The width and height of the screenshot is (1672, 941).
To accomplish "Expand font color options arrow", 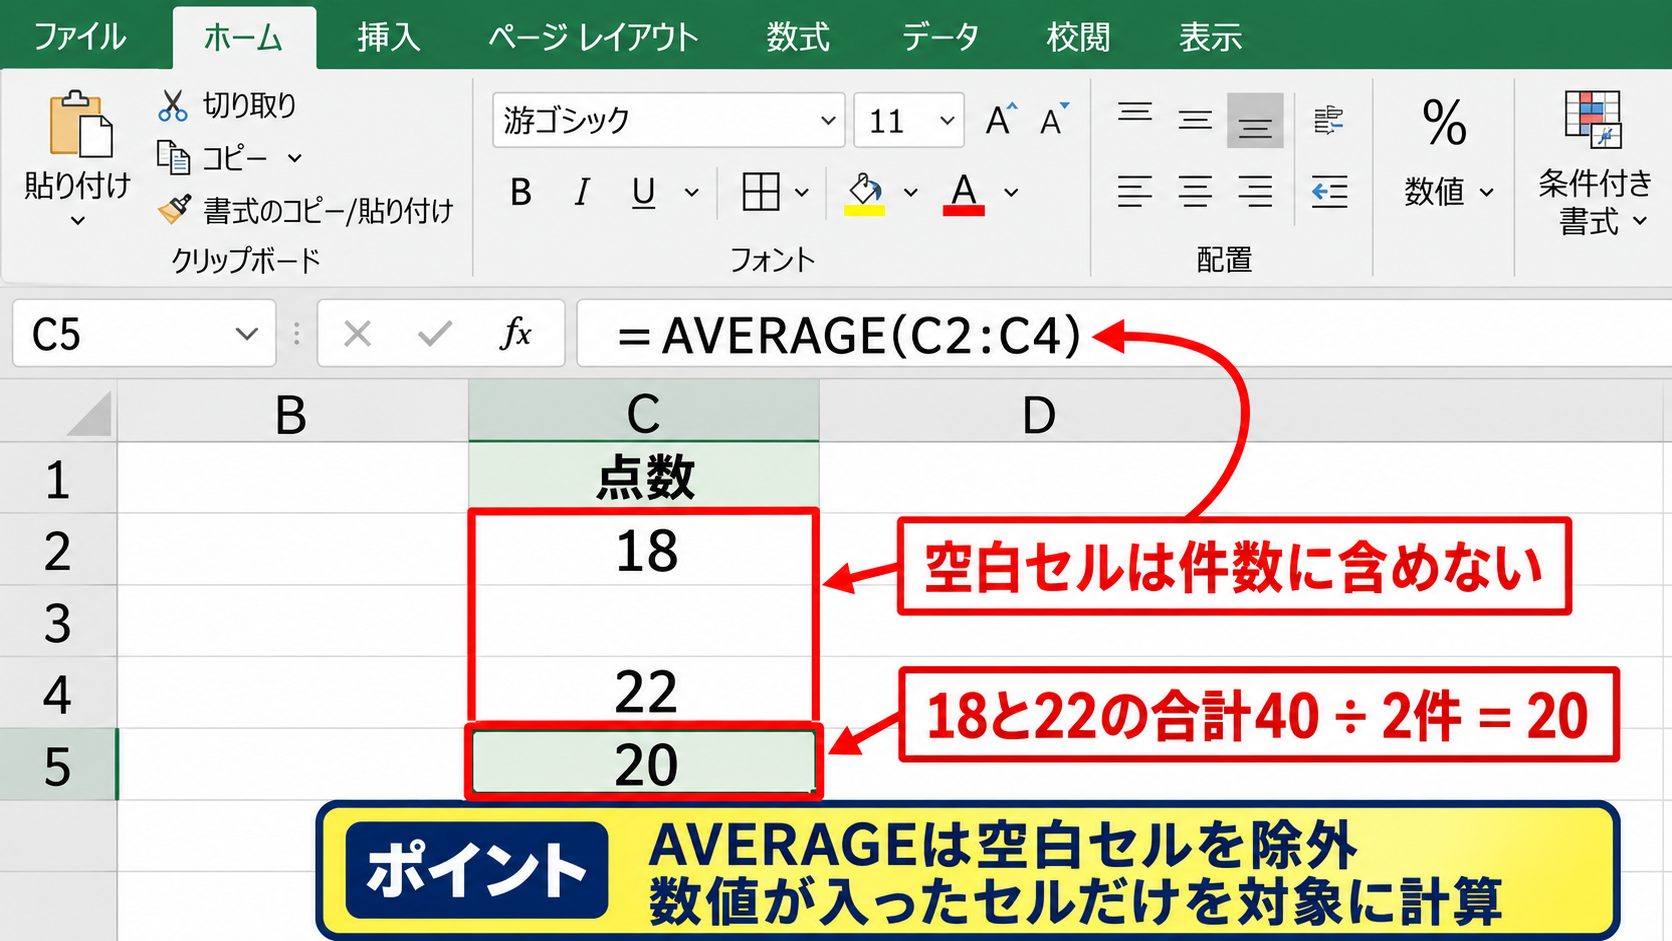I will tap(1012, 192).
